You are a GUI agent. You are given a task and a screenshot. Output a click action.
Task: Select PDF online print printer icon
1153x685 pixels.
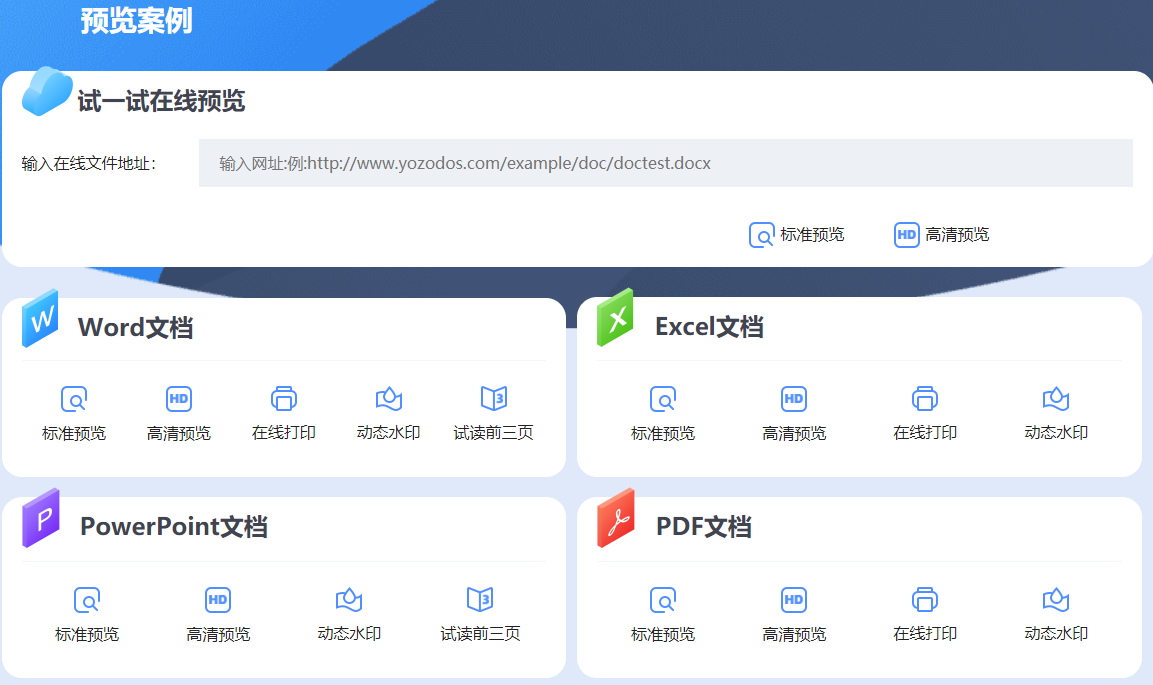tap(925, 599)
